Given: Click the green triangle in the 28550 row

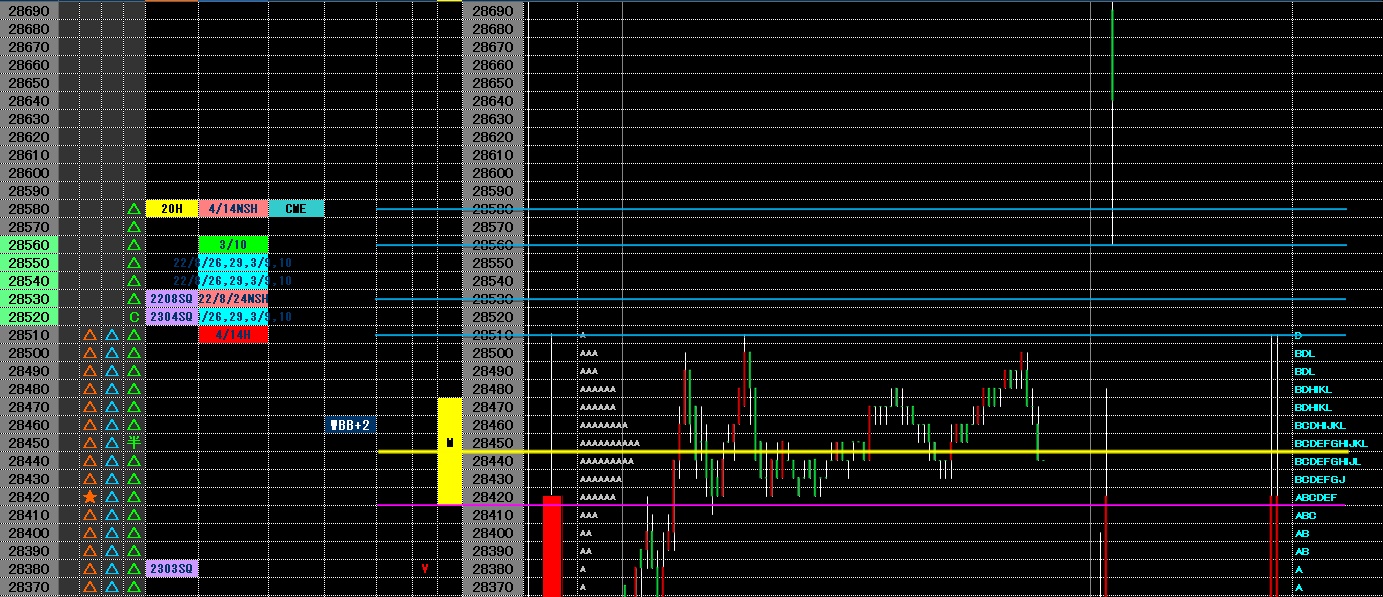Looking at the screenshot, I should [134, 263].
